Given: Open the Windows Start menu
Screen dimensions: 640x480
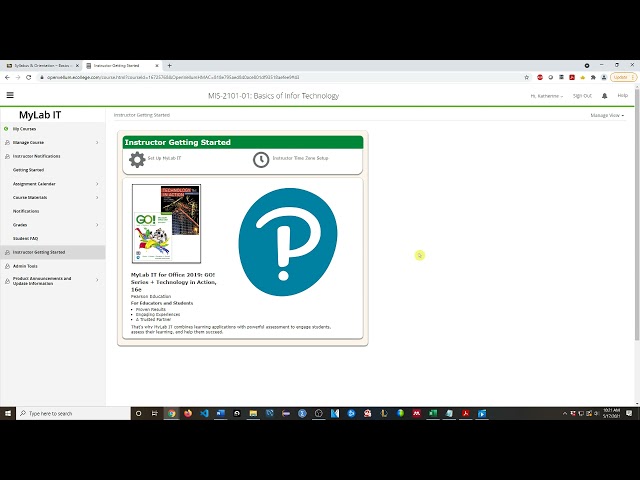Looking at the screenshot, I should pos(8,413).
